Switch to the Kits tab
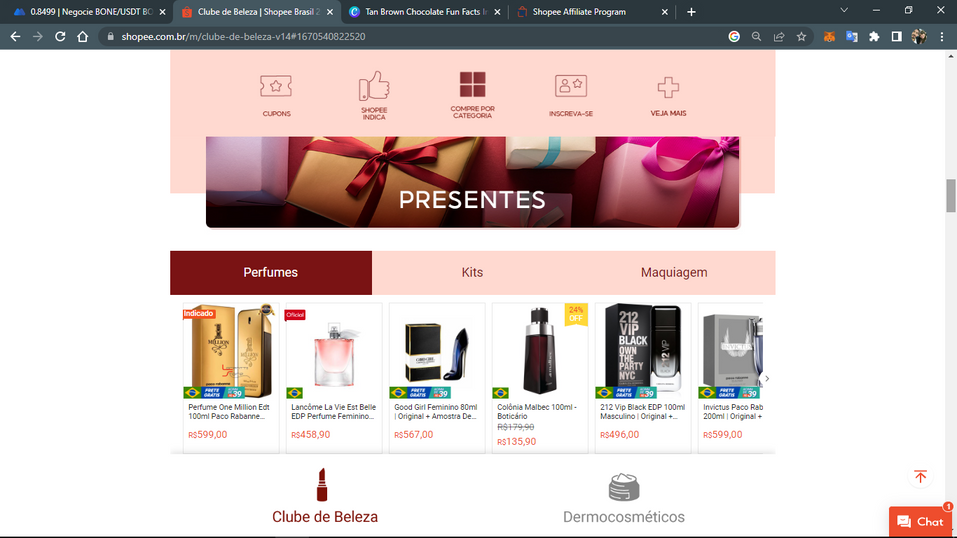This screenshot has width=957, height=538. click(472, 272)
